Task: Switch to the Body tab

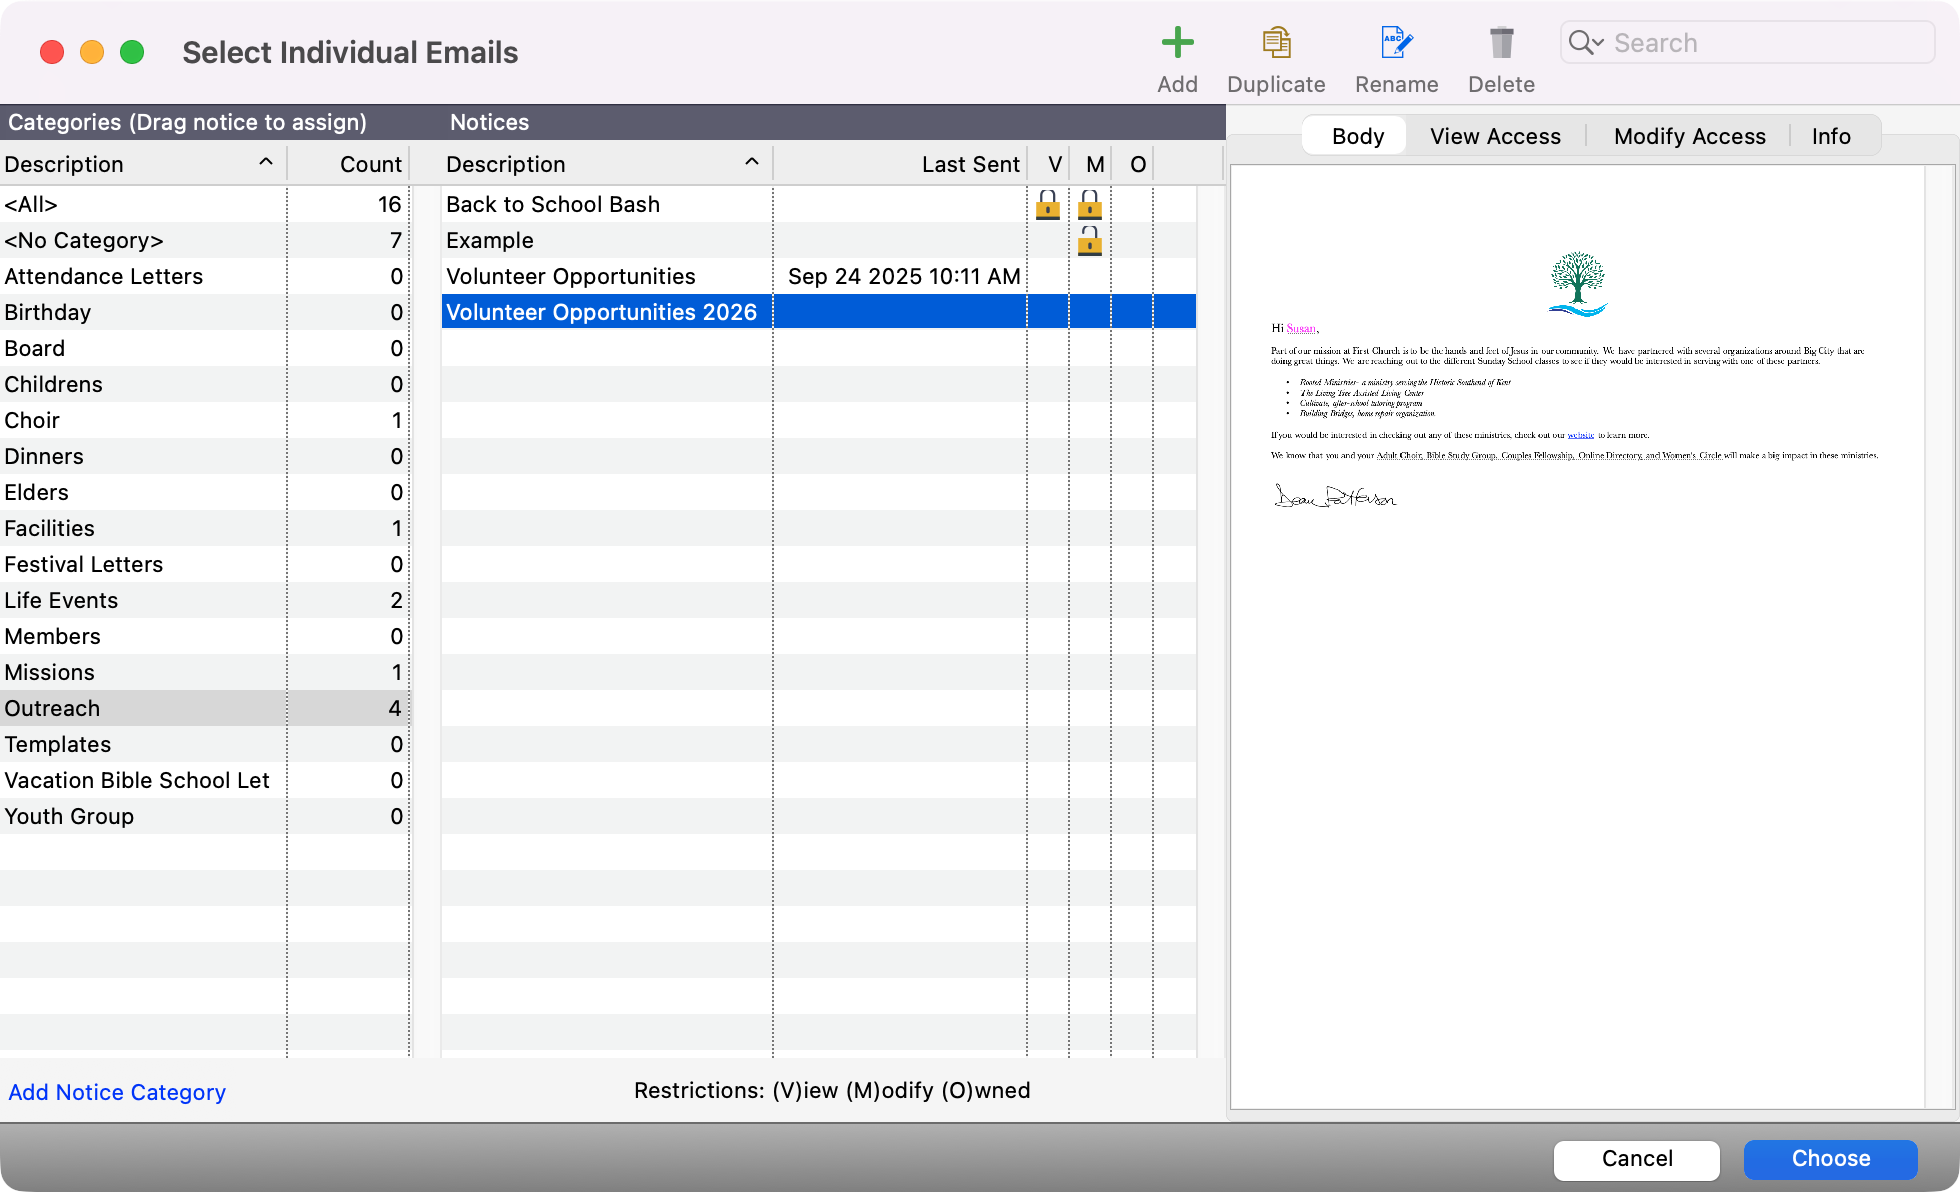Action: tap(1357, 136)
